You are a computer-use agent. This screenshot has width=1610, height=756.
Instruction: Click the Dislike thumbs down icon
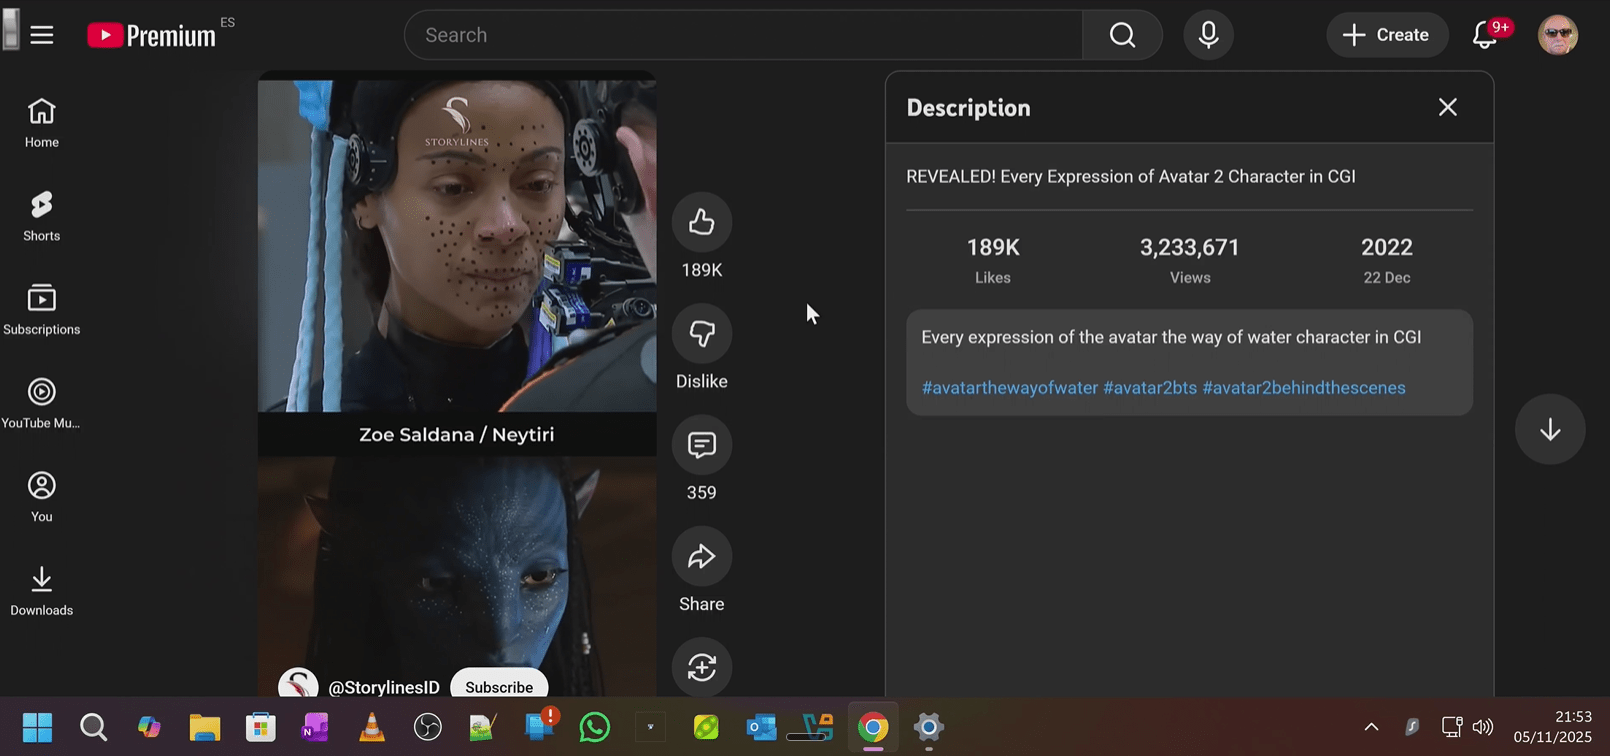coord(701,333)
